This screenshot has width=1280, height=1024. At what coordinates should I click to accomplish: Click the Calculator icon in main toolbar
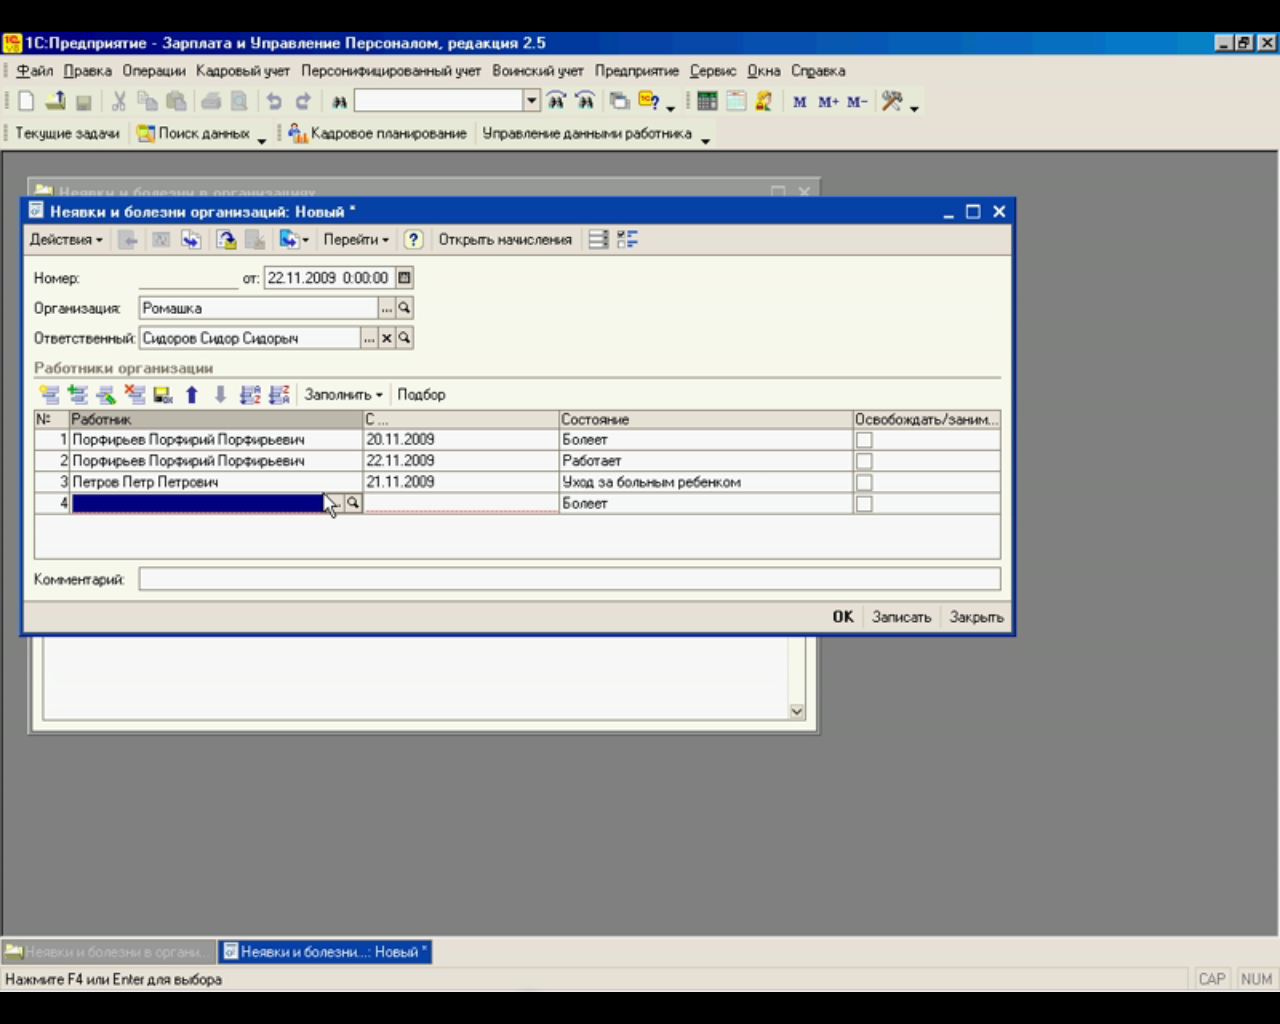pyautogui.click(x=707, y=101)
